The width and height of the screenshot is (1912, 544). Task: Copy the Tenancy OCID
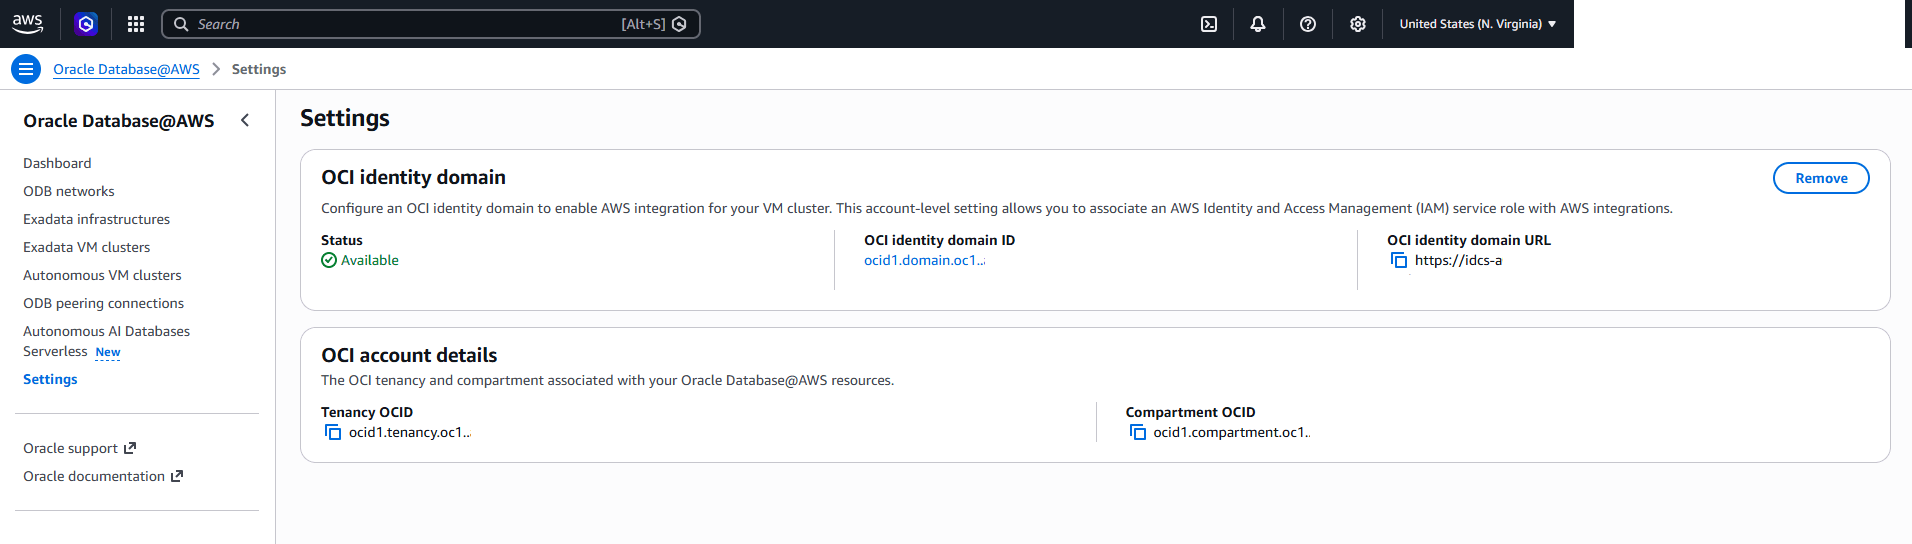pos(333,432)
